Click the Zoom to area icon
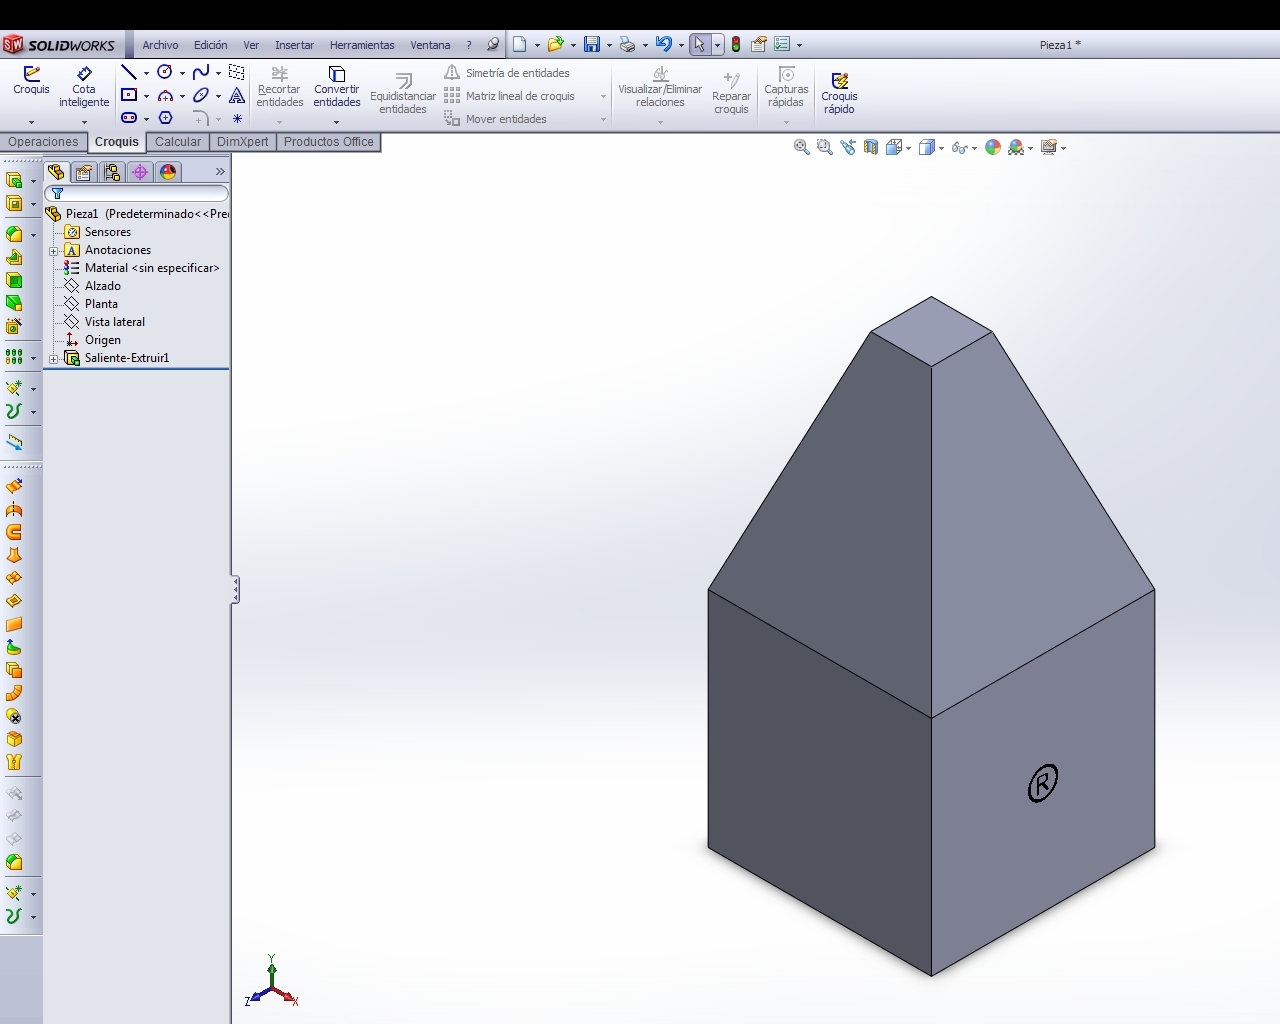 [x=825, y=147]
